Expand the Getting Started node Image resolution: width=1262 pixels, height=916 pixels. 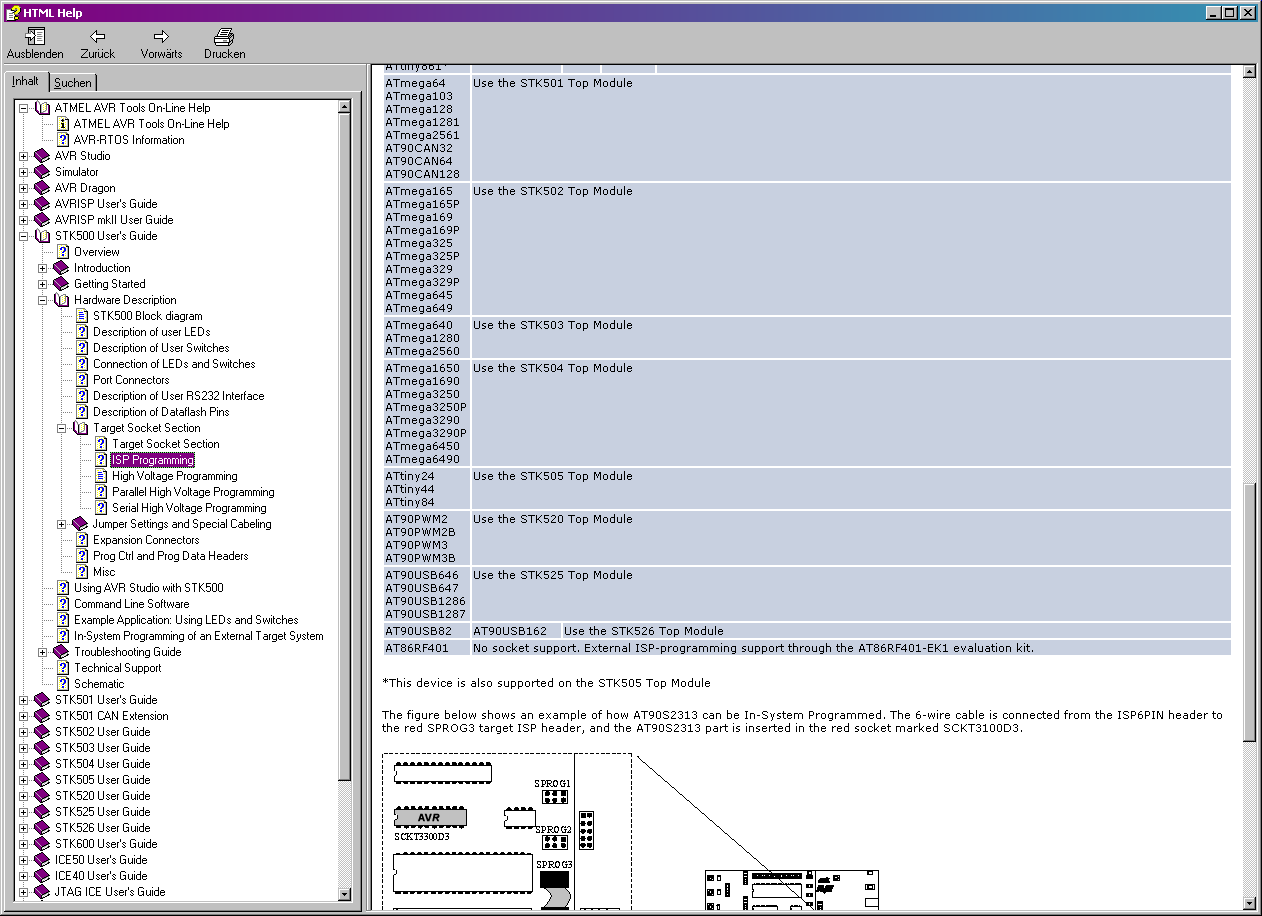coord(43,284)
